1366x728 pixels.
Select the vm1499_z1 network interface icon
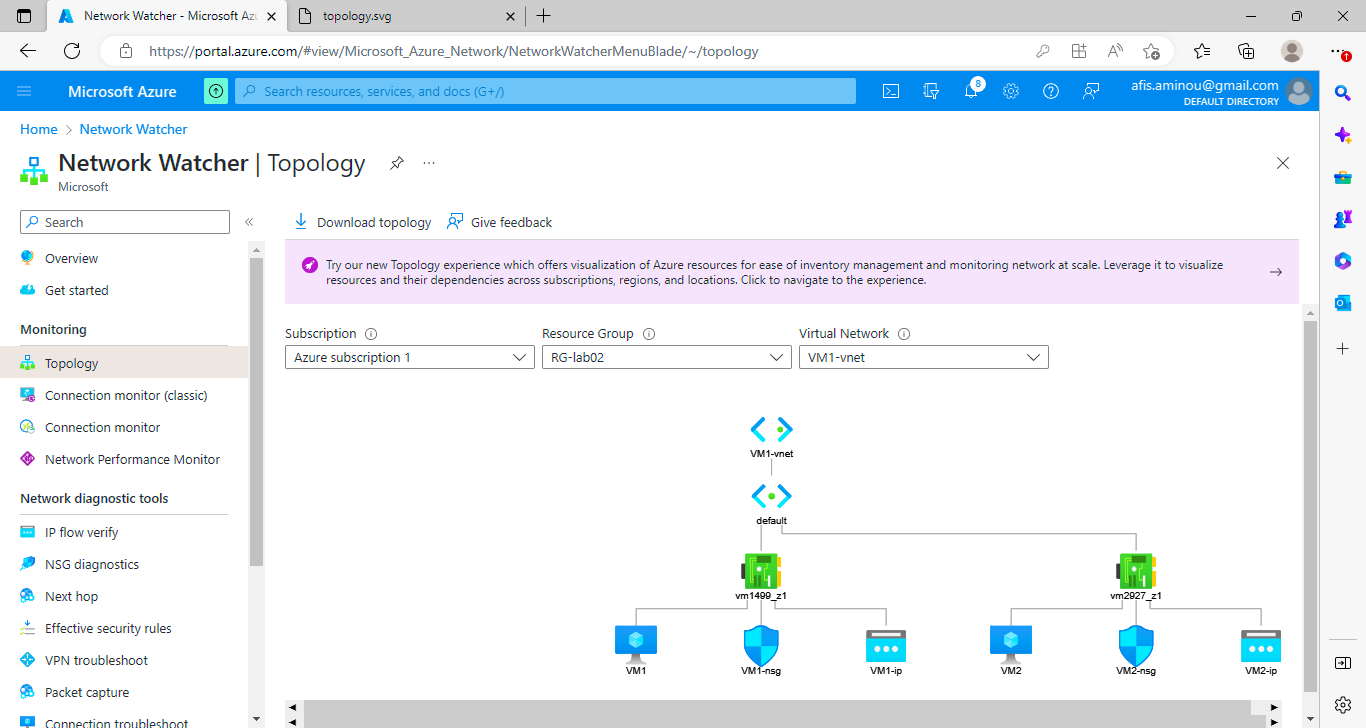click(x=761, y=571)
